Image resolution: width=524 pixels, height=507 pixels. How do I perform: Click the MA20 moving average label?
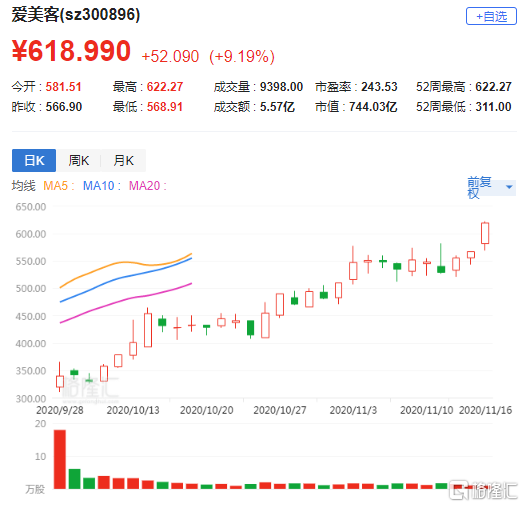(147, 186)
